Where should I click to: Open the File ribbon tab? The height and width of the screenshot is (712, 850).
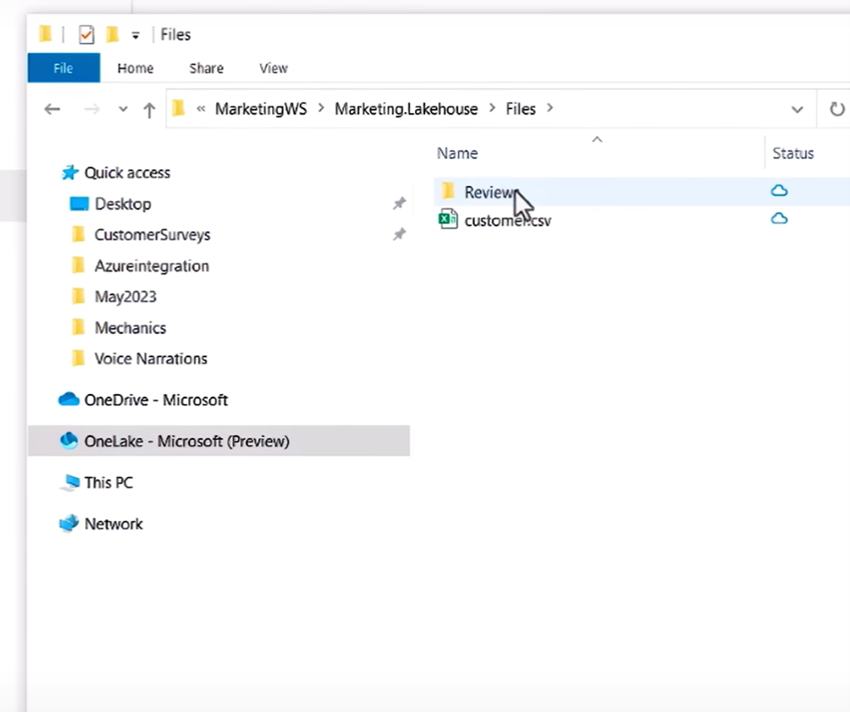click(x=63, y=68)
